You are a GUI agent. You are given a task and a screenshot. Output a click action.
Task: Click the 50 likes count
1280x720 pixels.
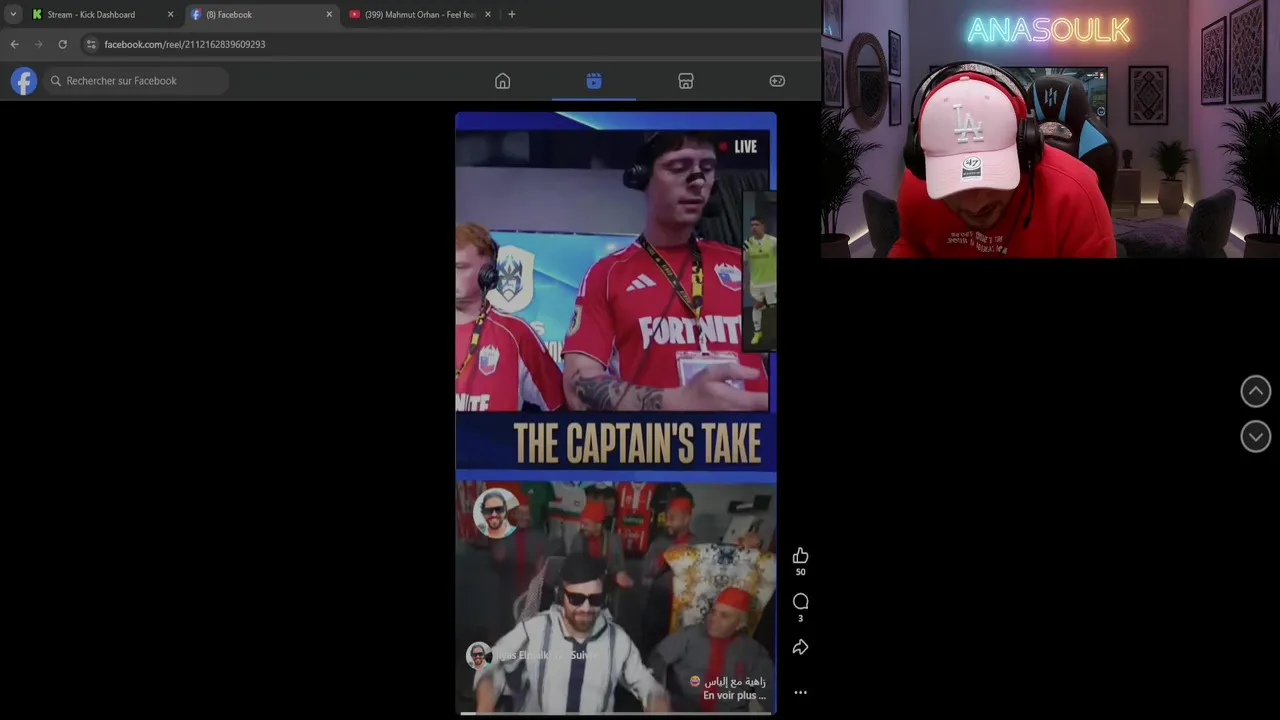[x=800, y=572]
